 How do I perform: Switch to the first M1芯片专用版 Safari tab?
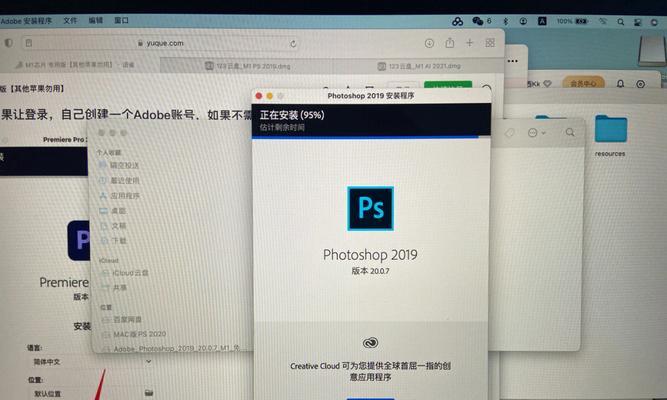[80, 65]
